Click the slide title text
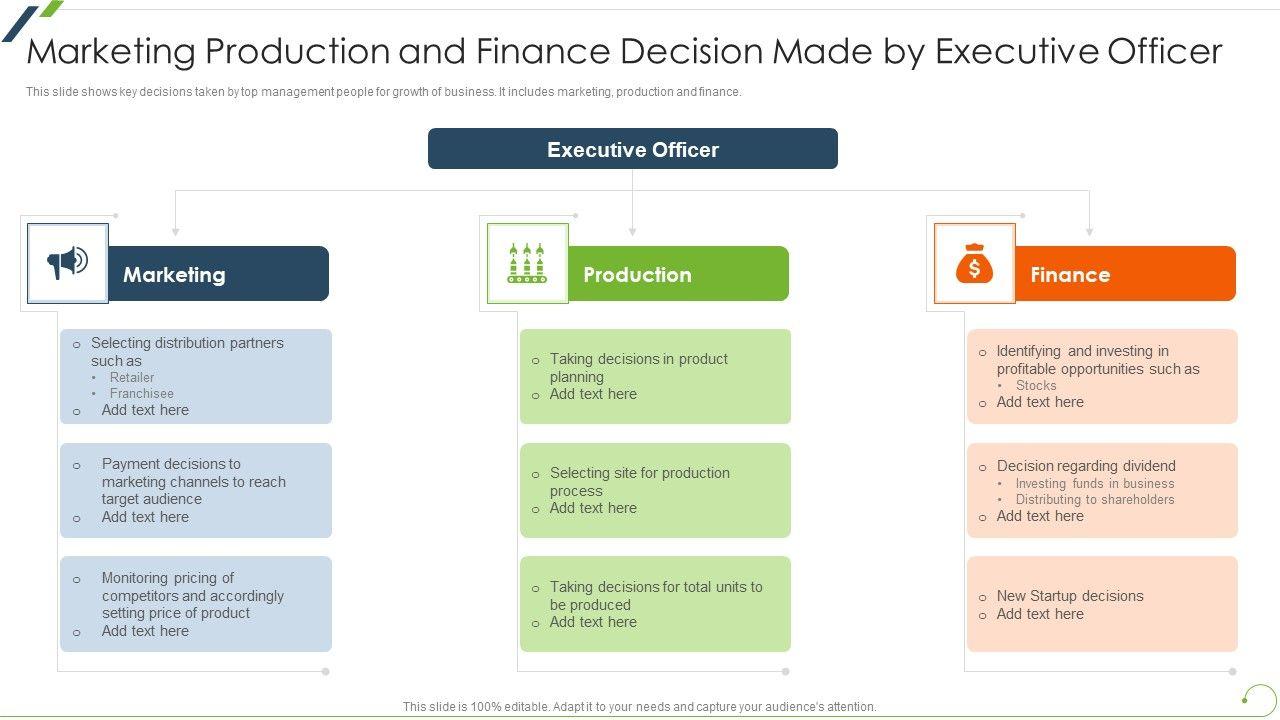Screen dimensions: 1280x720 [x=624, y=51]
